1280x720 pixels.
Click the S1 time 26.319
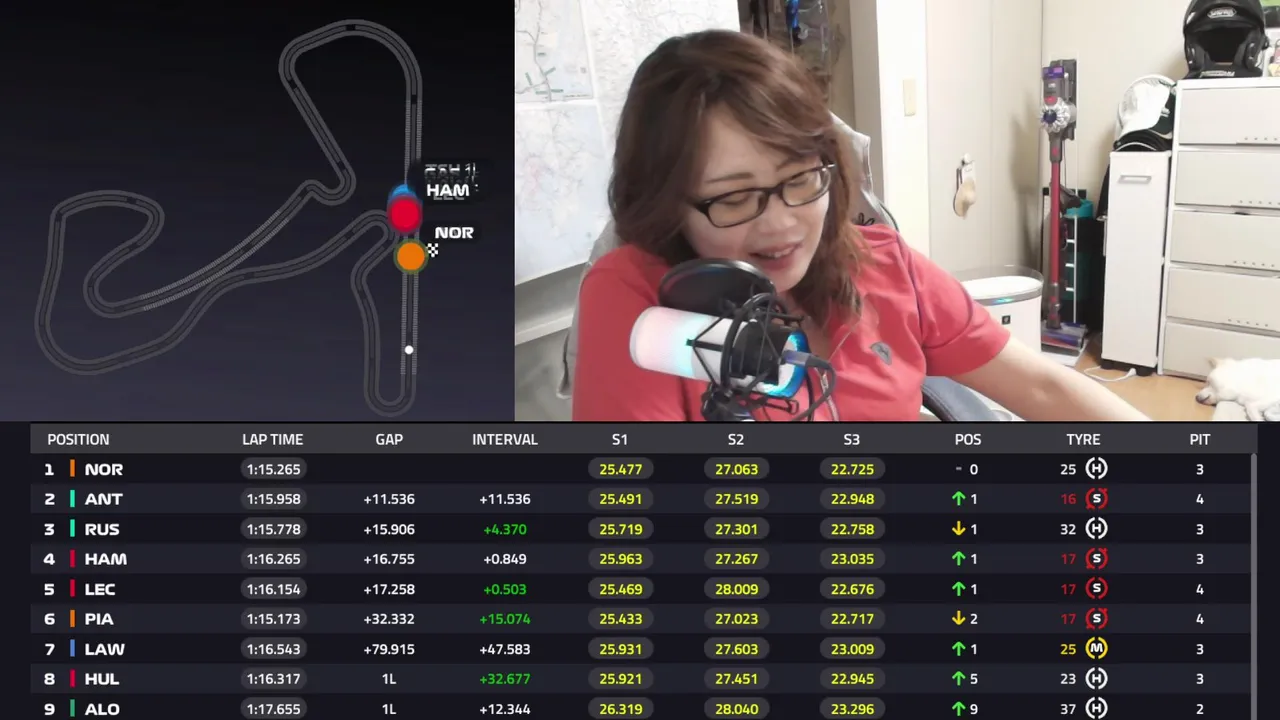(x=620, y=709)
